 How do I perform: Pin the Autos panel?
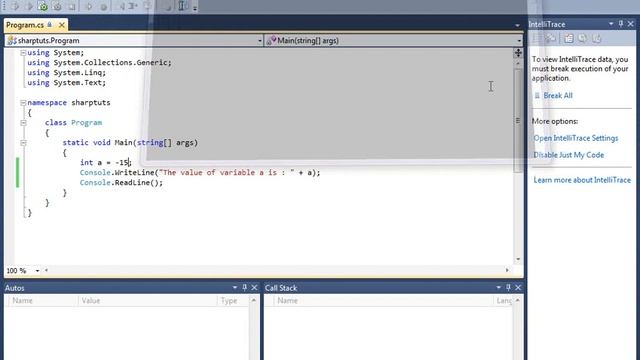pyautogui.click(x=244, y=288)
